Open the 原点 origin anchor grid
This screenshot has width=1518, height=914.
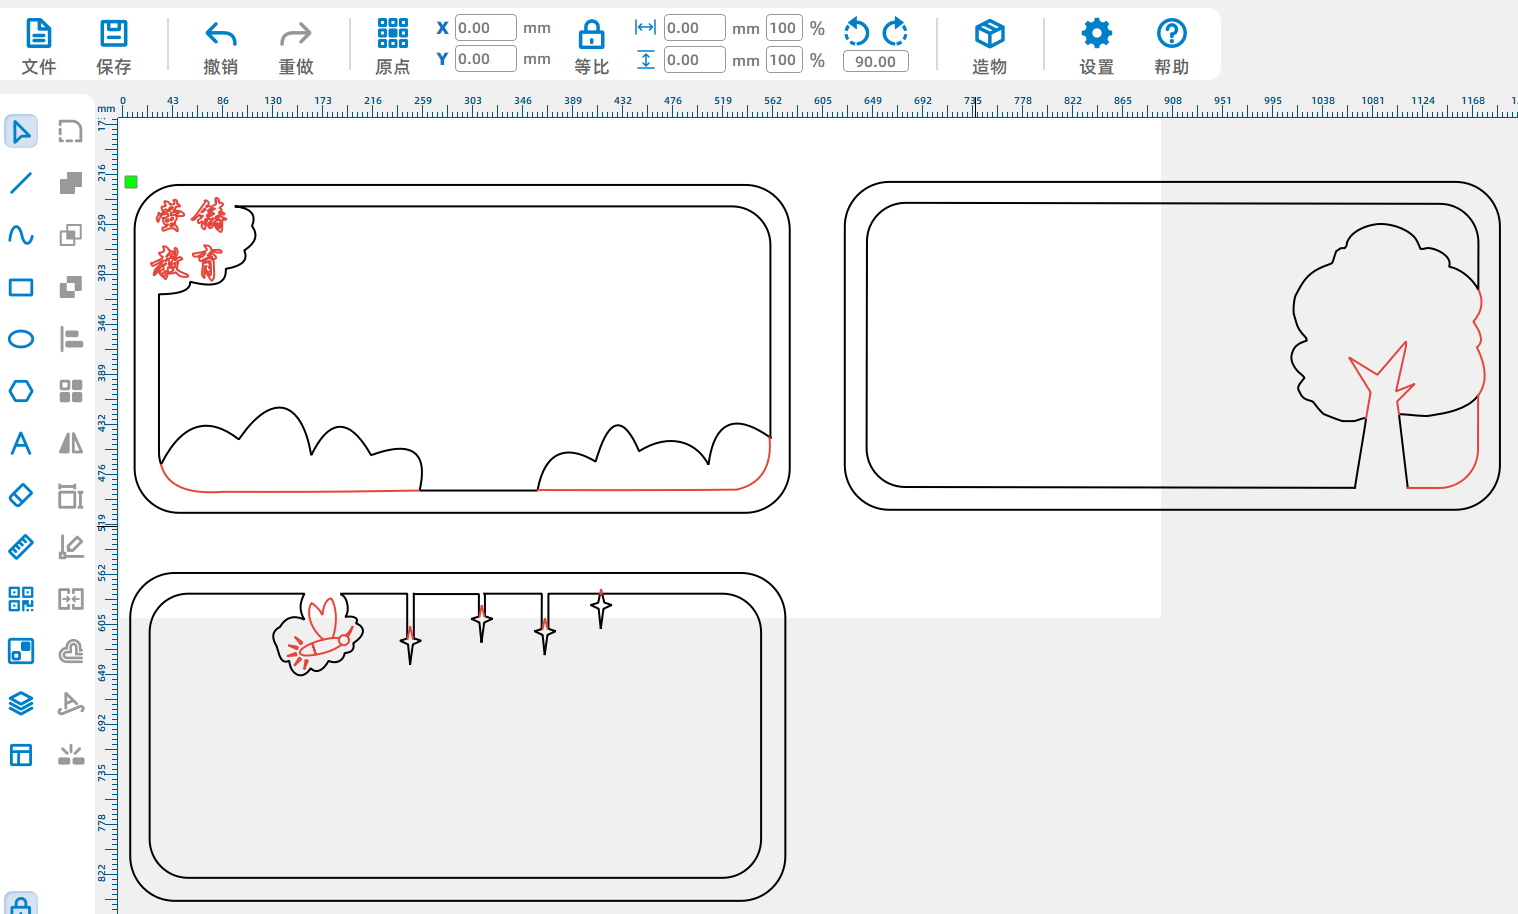(x=392, y=46)
